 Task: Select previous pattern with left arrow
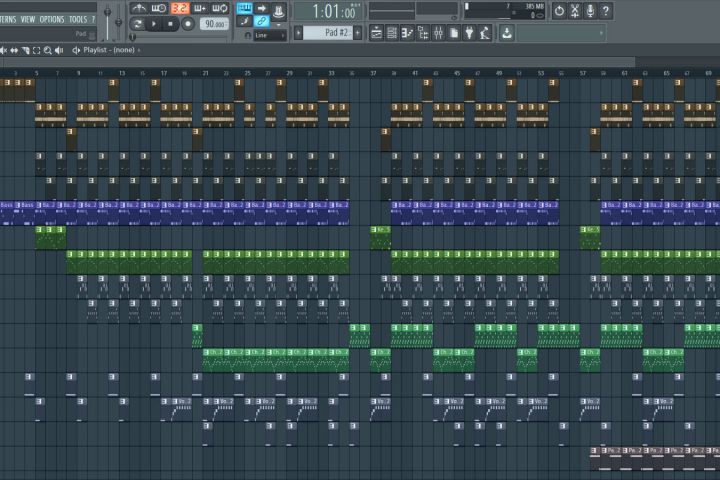coord(298,33)
